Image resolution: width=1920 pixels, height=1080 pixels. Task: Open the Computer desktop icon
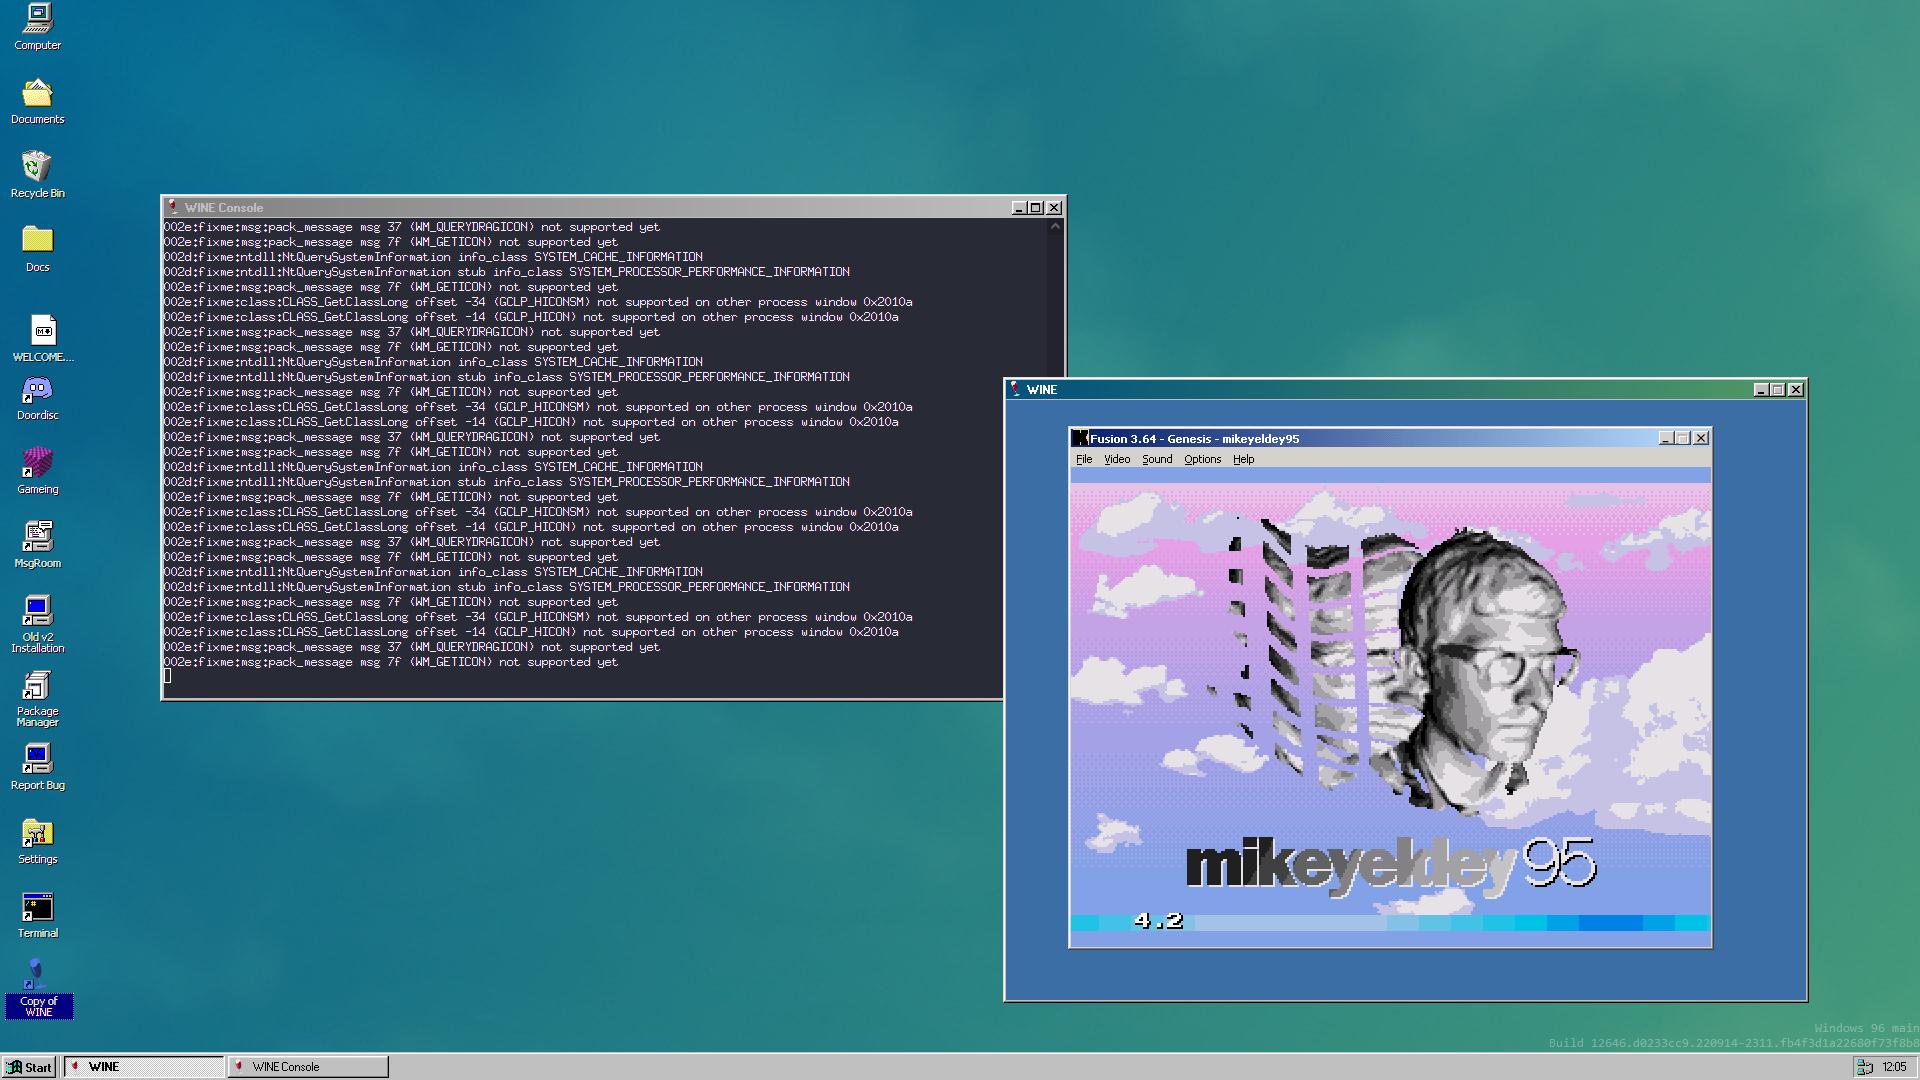click(x=37, y=18)
